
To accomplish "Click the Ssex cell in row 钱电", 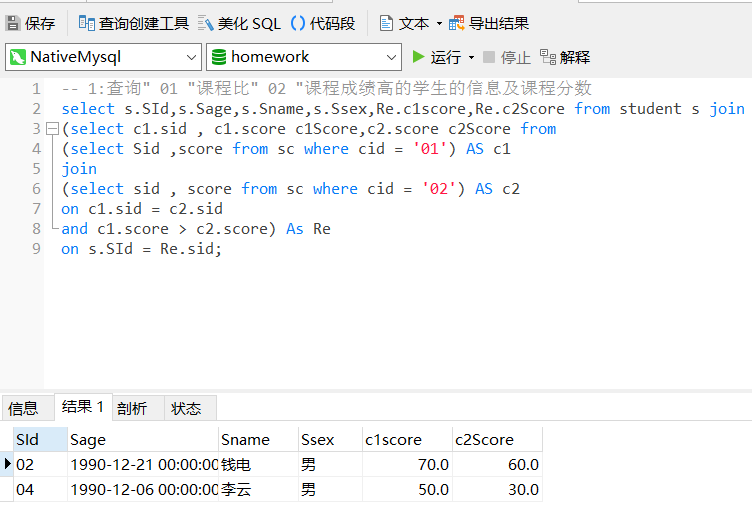I will click(x=330, y=464).
